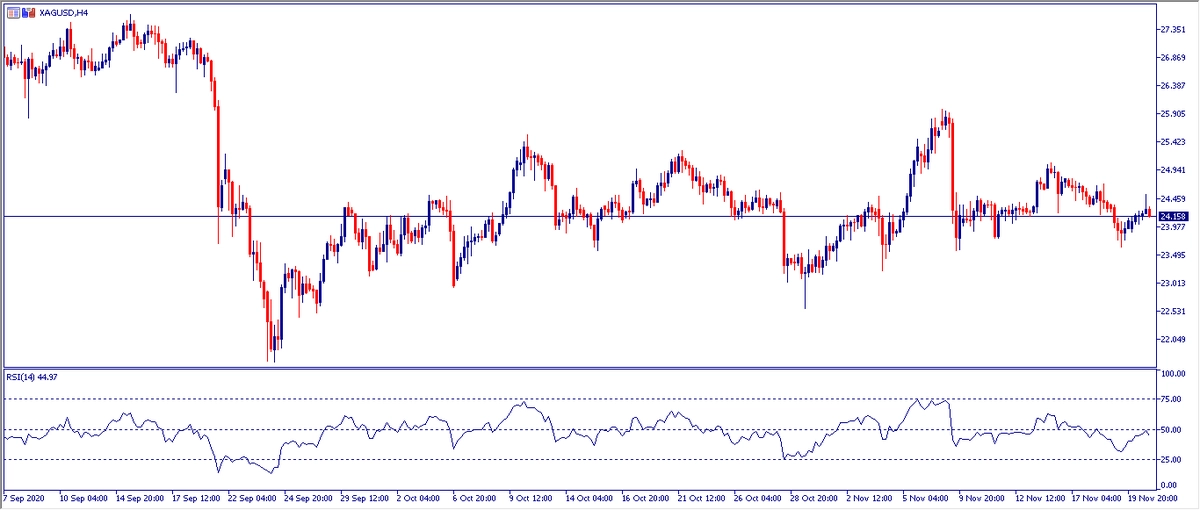The image size is (1200, 510).
Task: Click the 19 Nov 20:00 time label
Action: click(1154, 497)
